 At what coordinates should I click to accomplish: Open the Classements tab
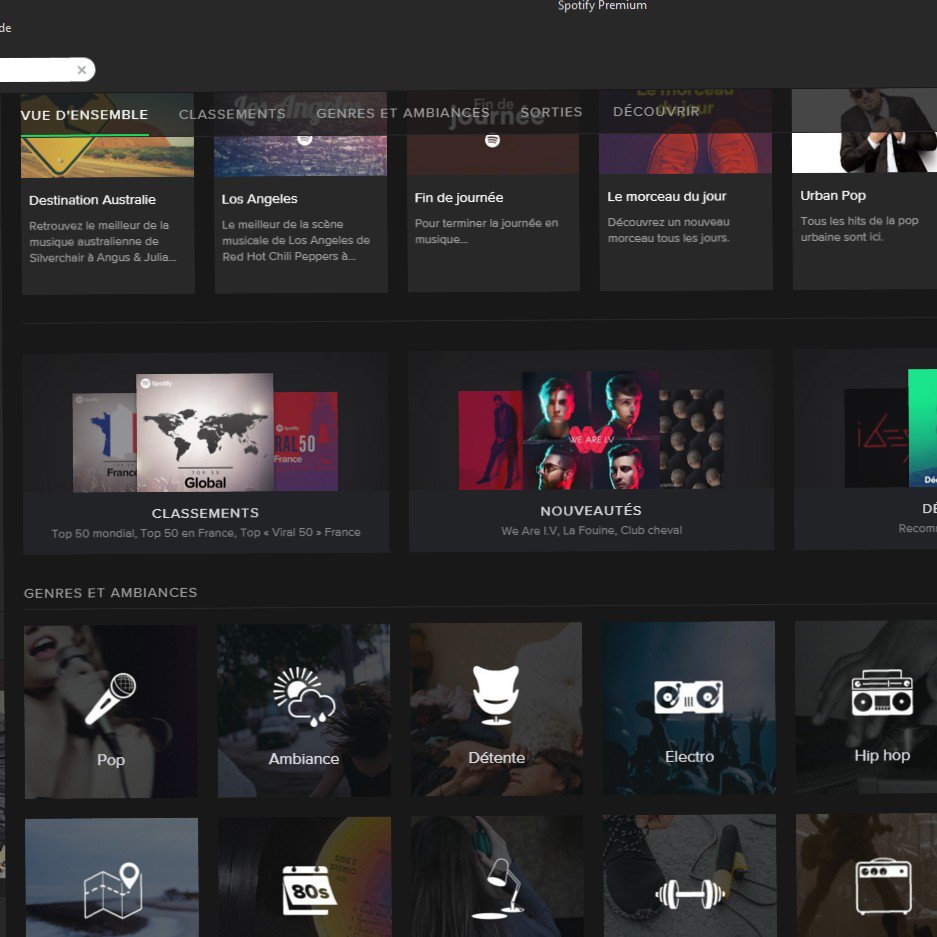point(232,114)
